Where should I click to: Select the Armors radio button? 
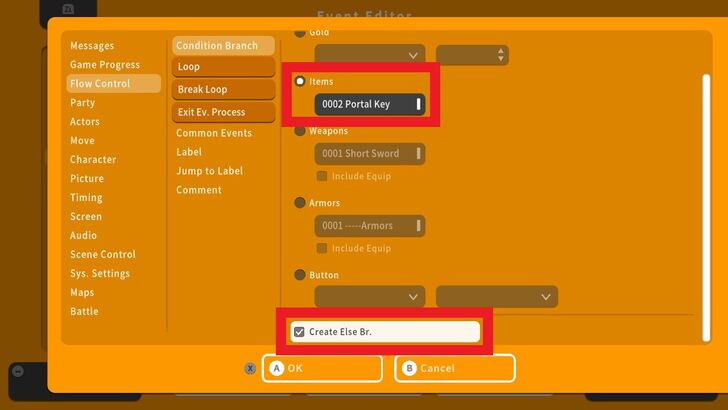(x=300, y=203)
